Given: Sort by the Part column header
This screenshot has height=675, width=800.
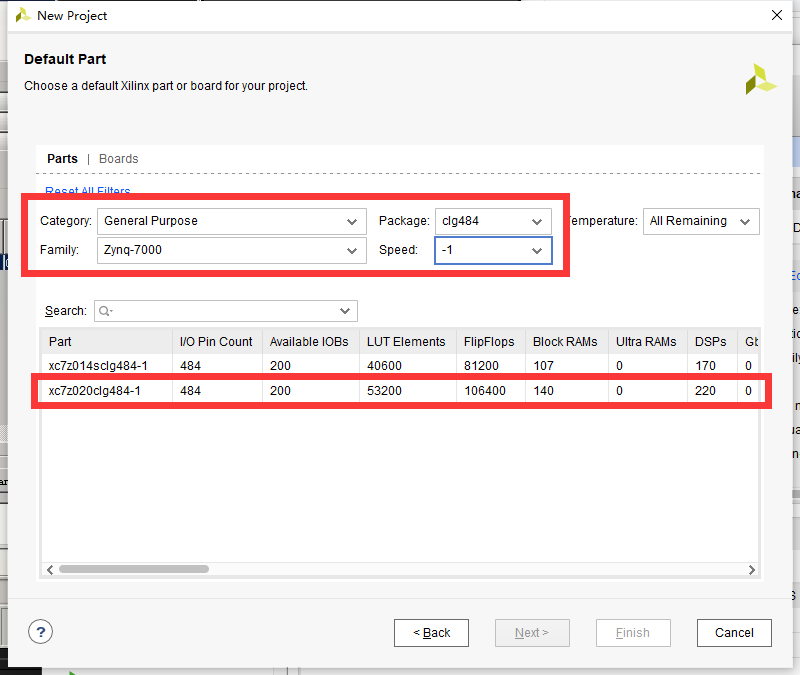Looking at the screenshot, I should coord(107,341).
